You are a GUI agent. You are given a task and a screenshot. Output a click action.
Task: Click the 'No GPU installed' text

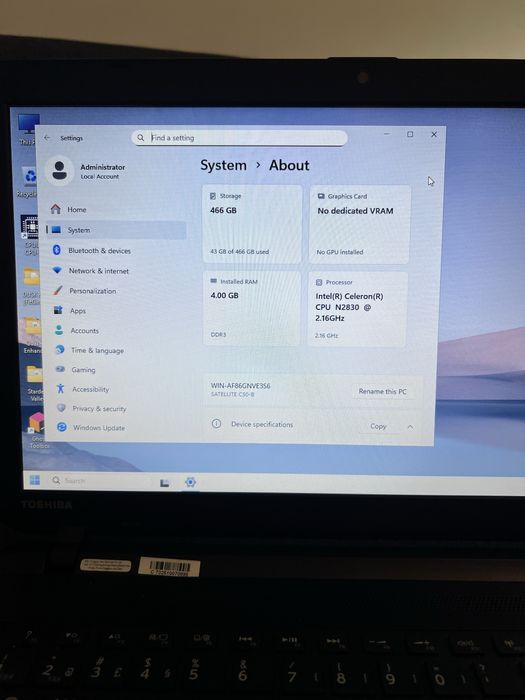point(340,252)
